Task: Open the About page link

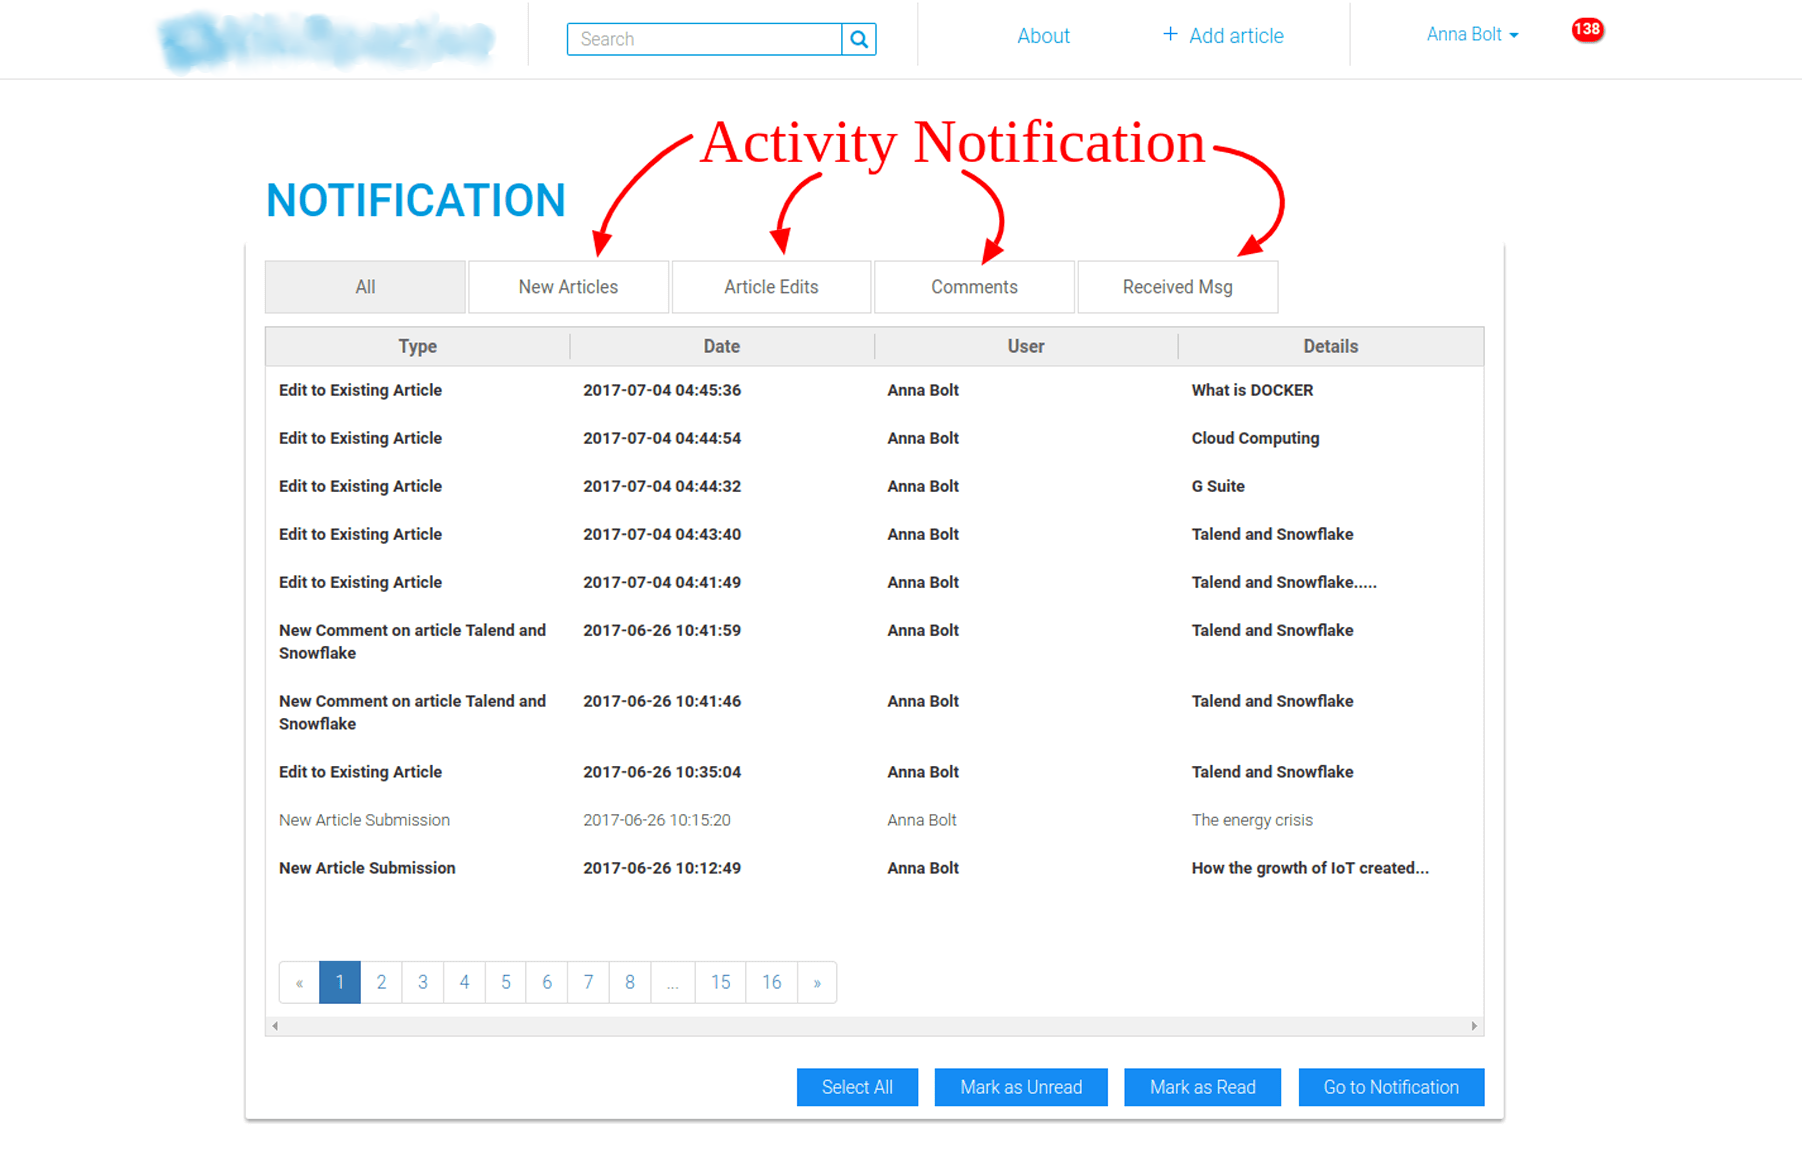Action: (x=1043, y=36)
